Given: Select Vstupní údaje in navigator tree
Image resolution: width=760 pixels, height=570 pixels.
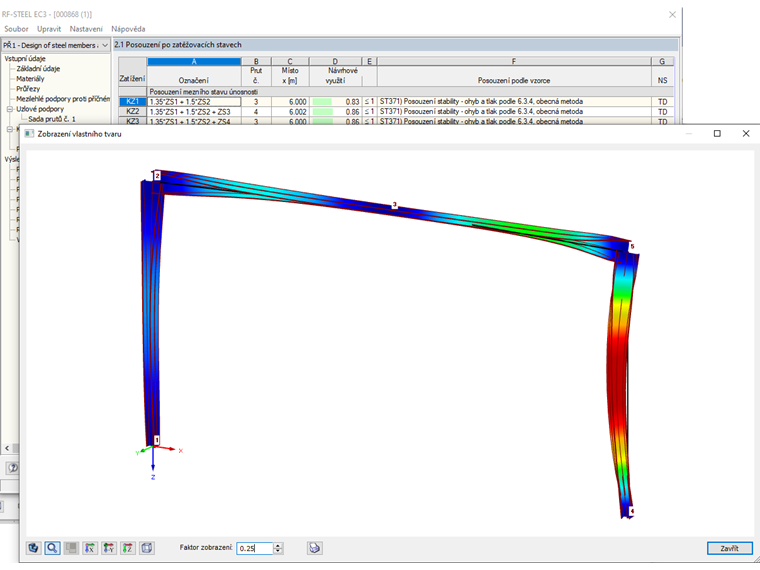Looking at the screenshot, I should (25, 59).
